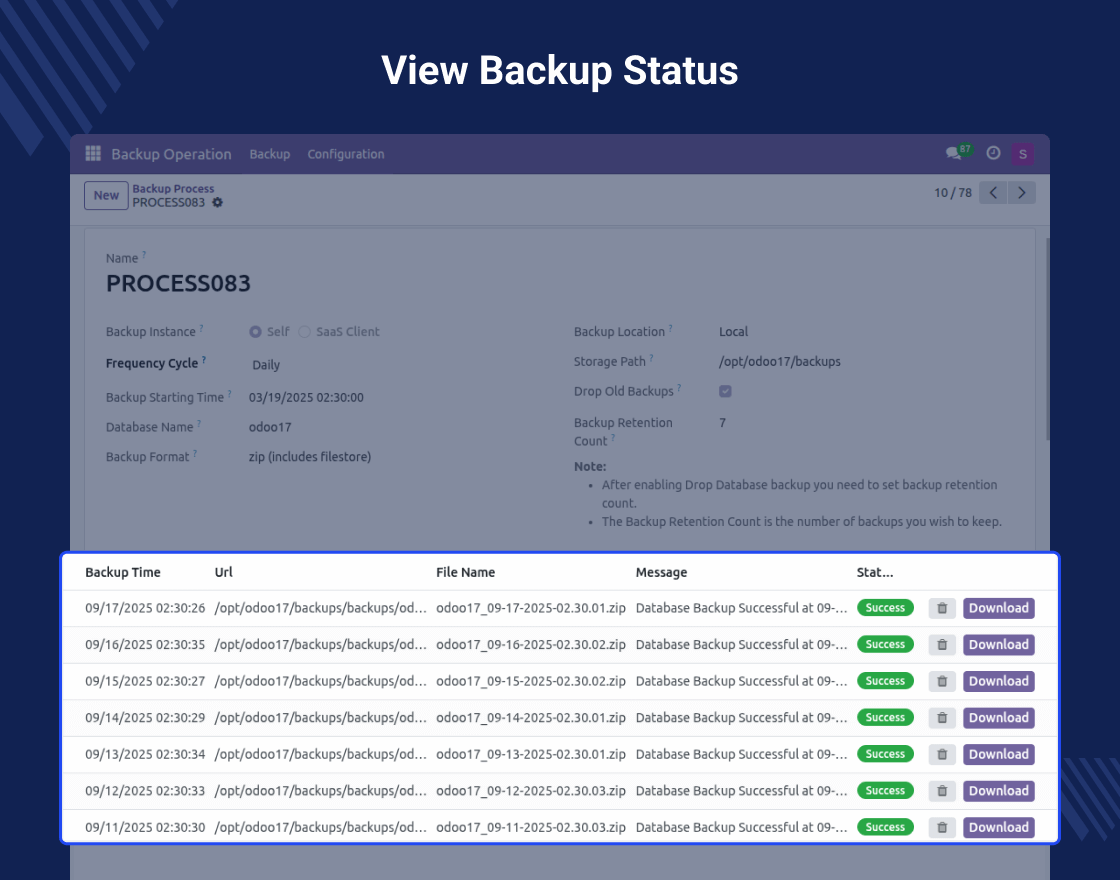This screenshot has height=880, width=1120.
Task: Click the help tooltip beside Storage Path label
Action: pos(651,358)
